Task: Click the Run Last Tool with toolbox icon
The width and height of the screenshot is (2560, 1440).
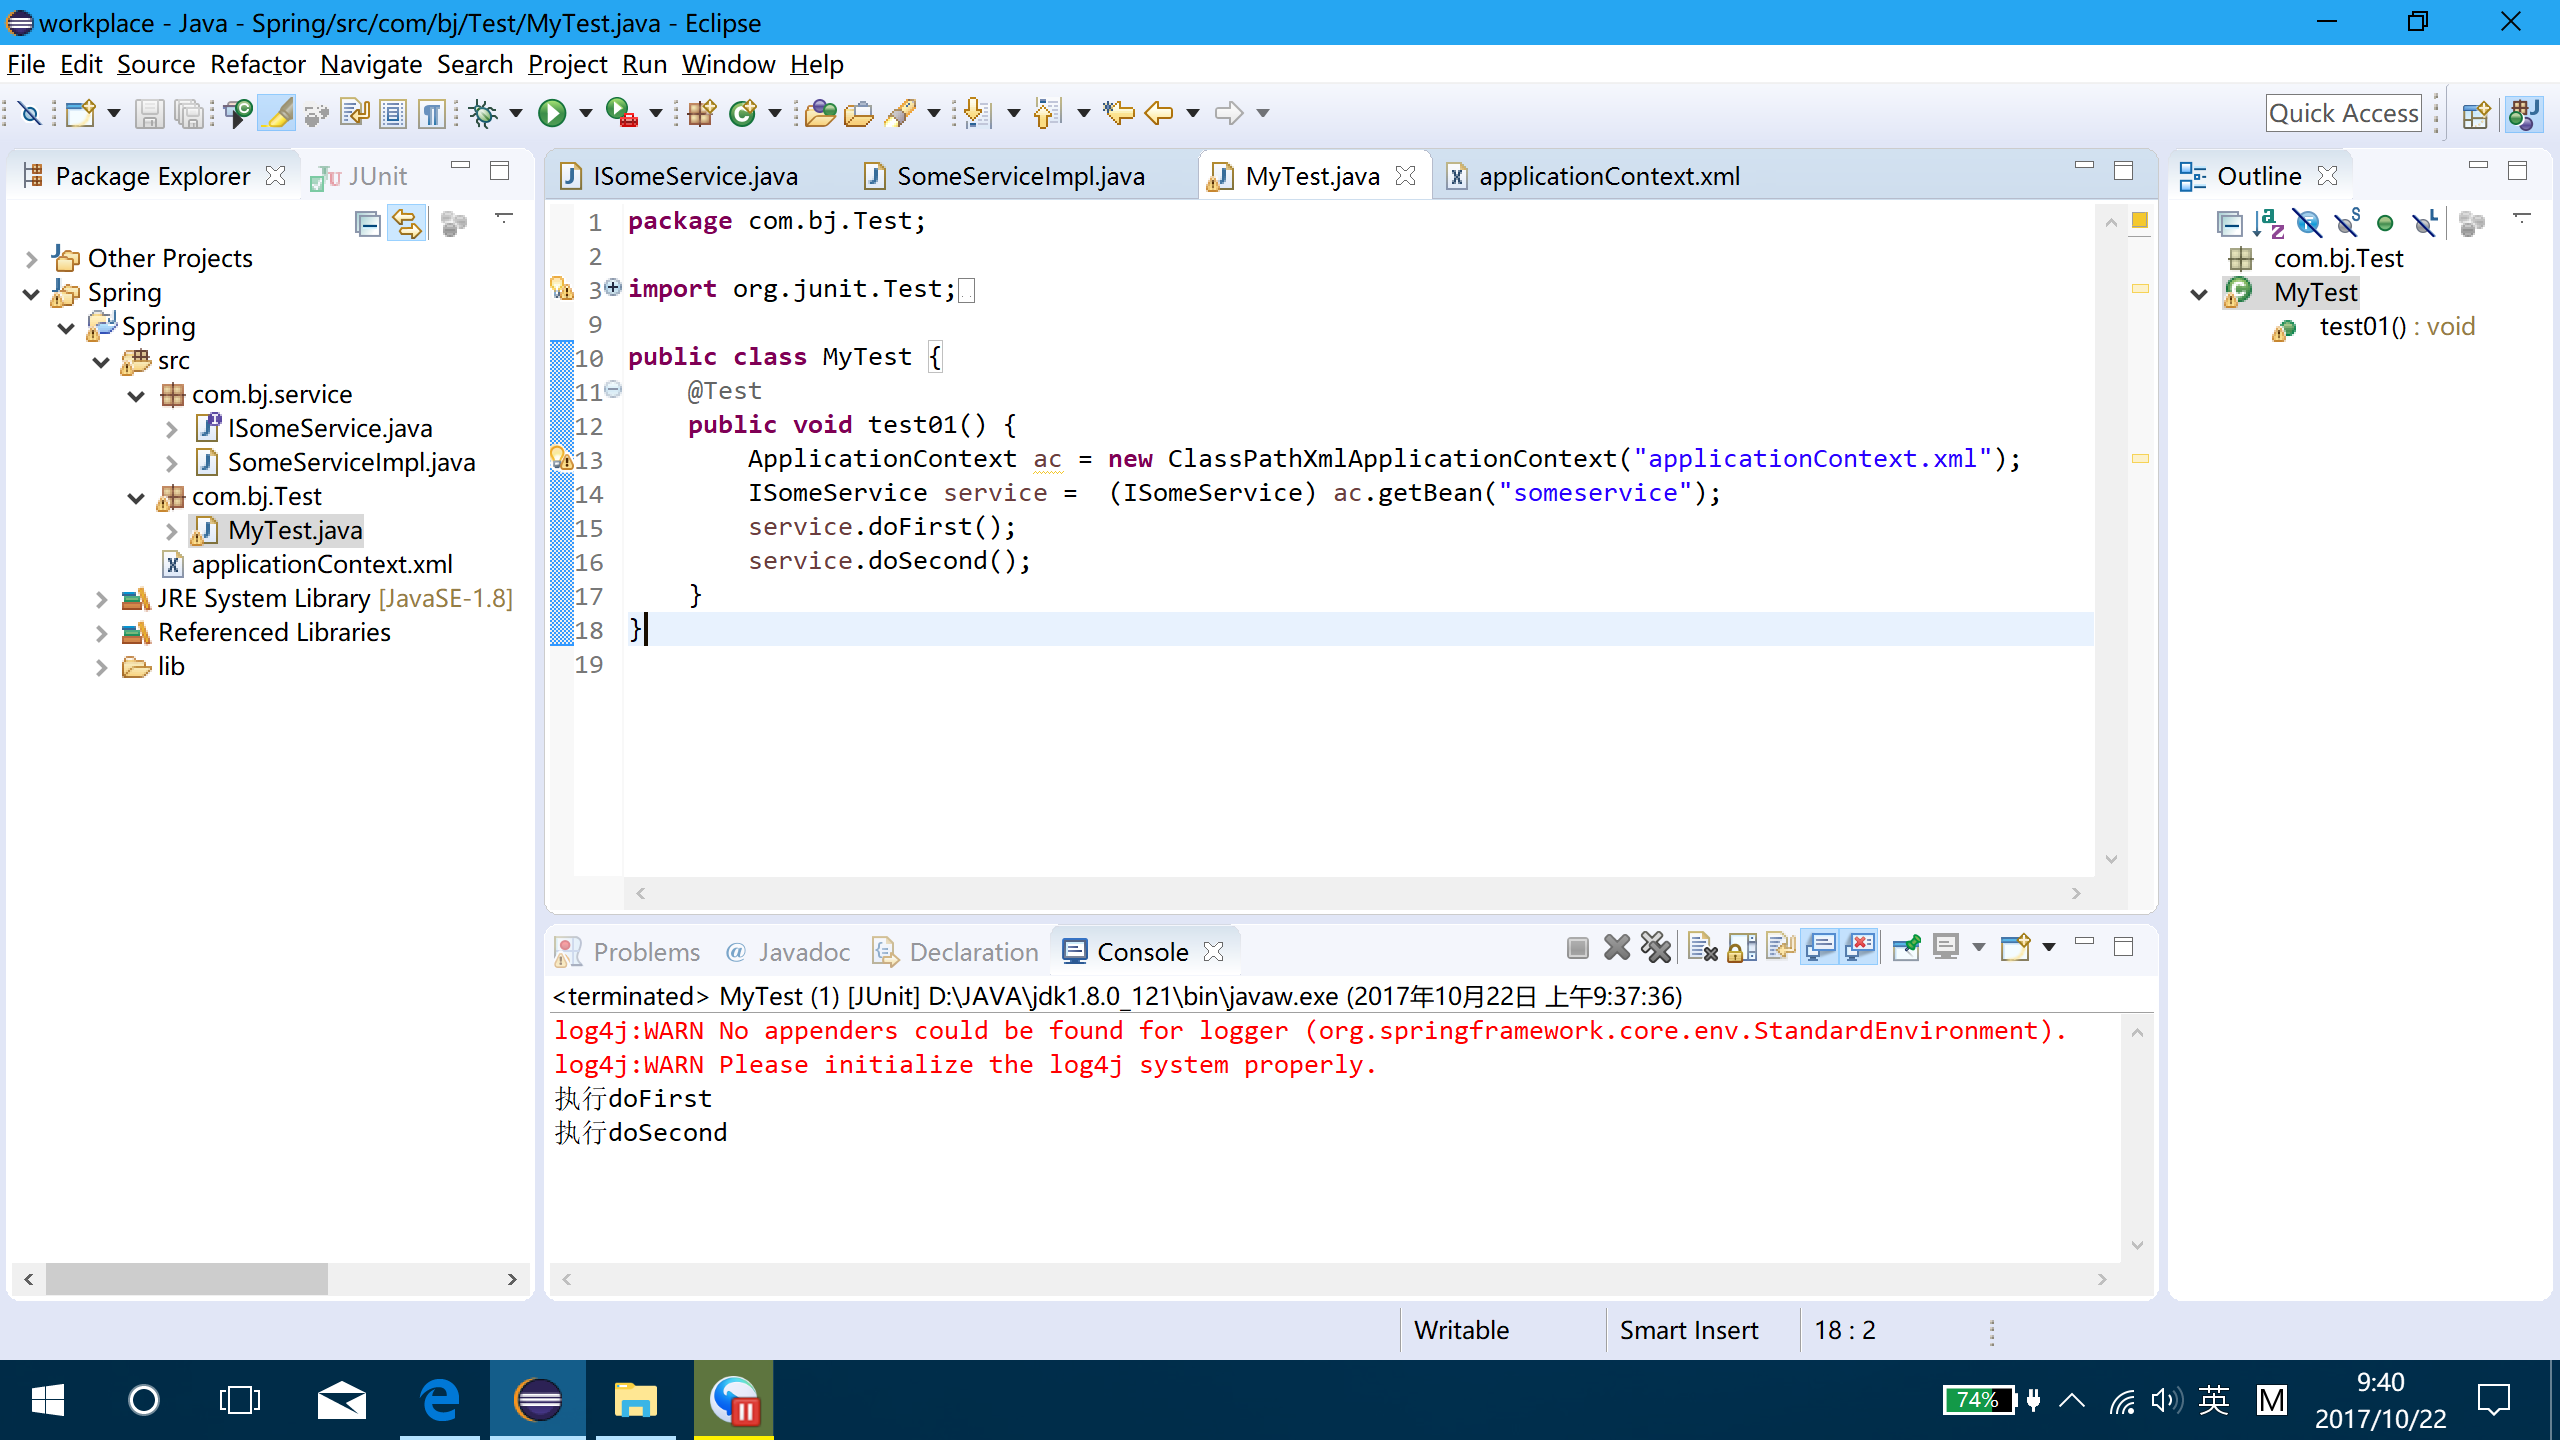Action: [x=621, y=113]
